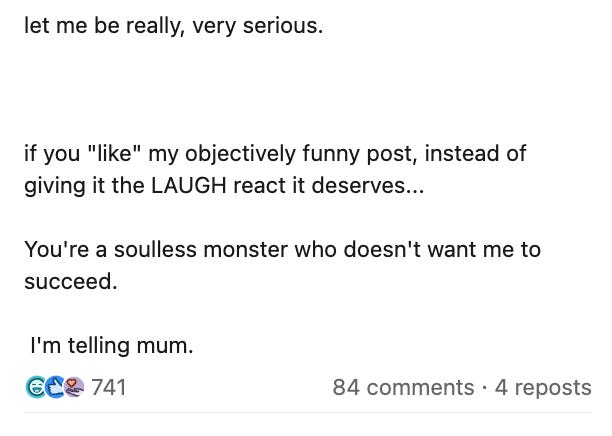The height and width of the screenshot is (436, 612).
Task: Click the word "serious" in the first line
Action: tap(284, 25)
